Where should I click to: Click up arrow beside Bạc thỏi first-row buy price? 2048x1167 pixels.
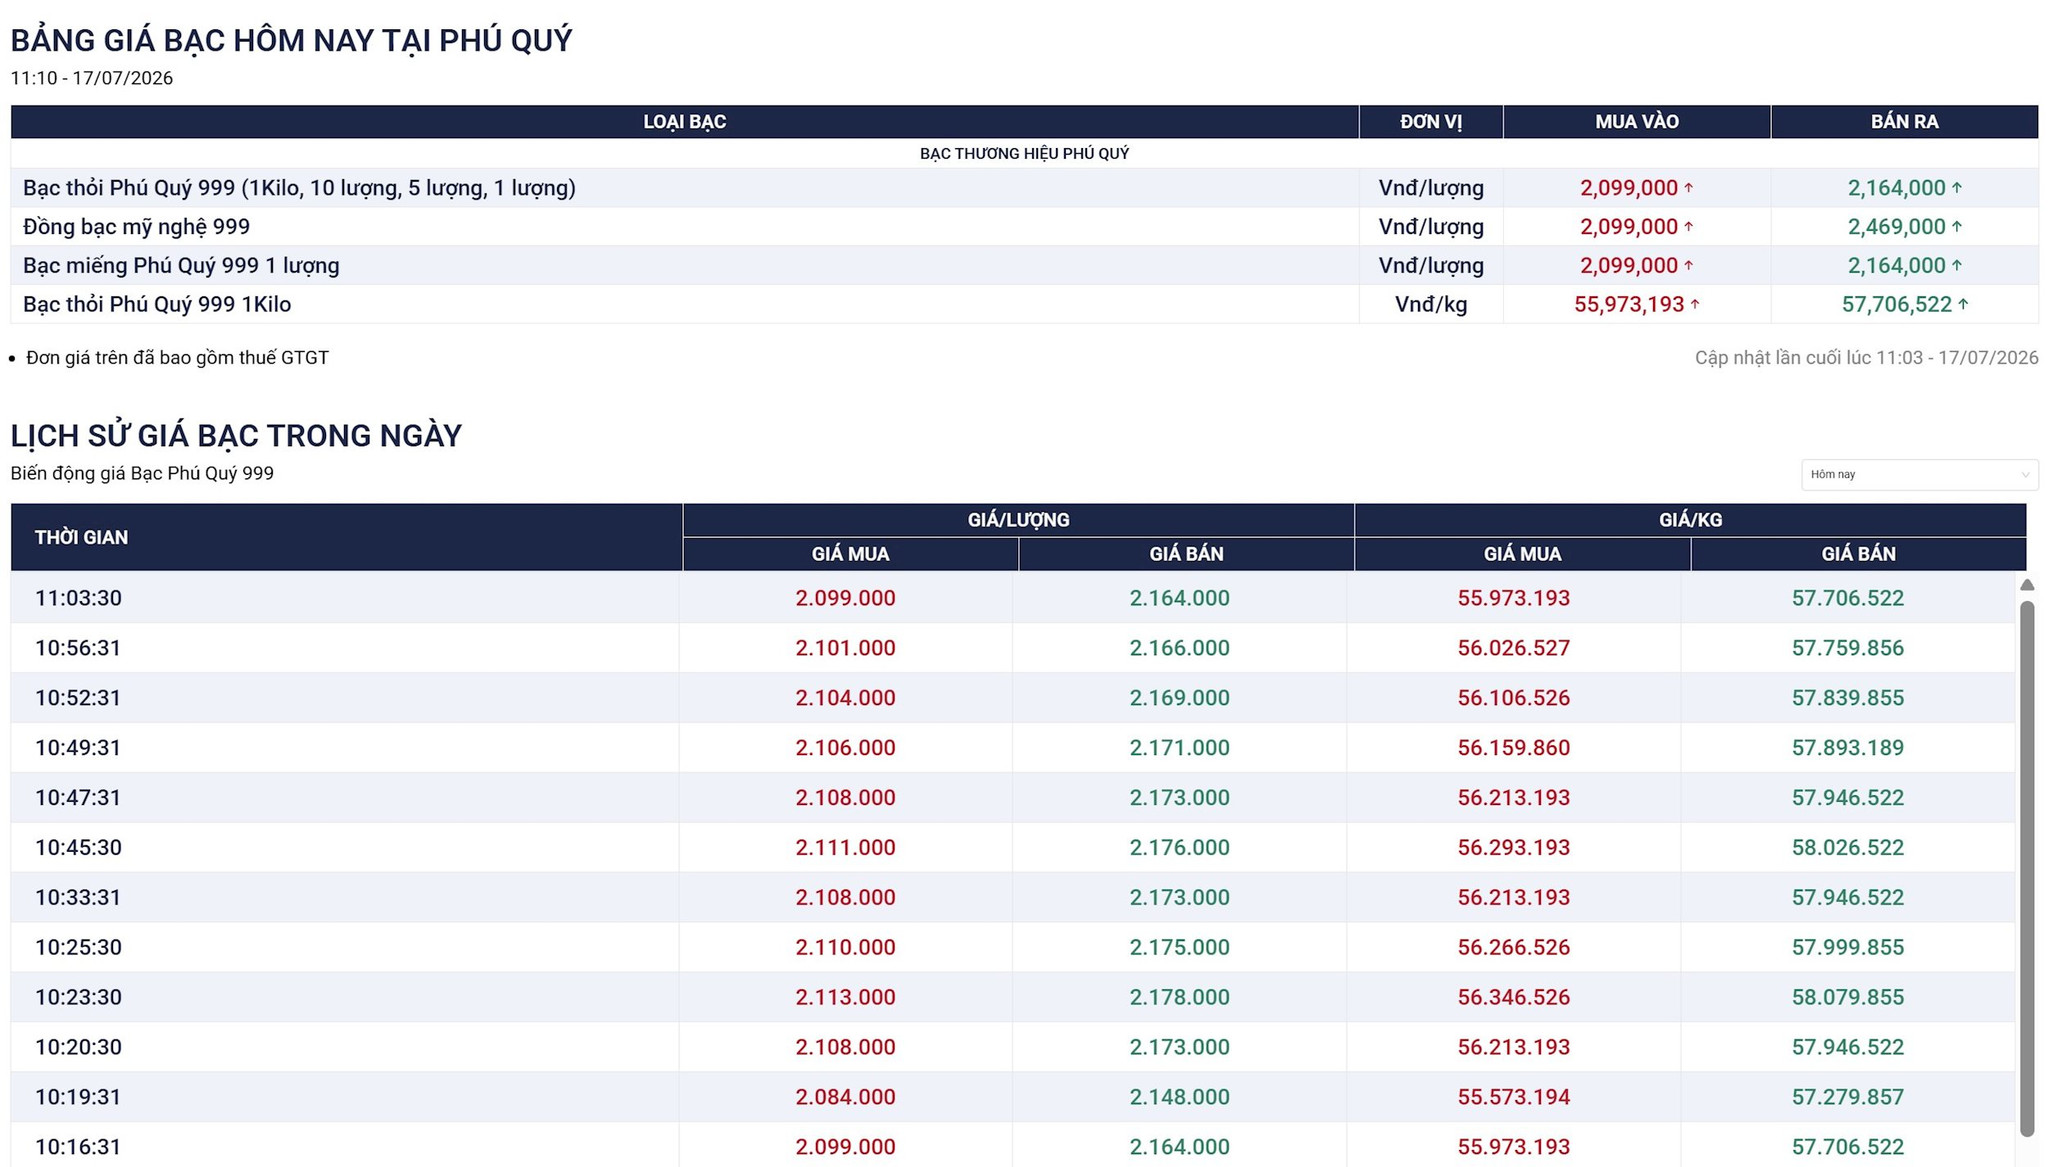[1689, 187]
